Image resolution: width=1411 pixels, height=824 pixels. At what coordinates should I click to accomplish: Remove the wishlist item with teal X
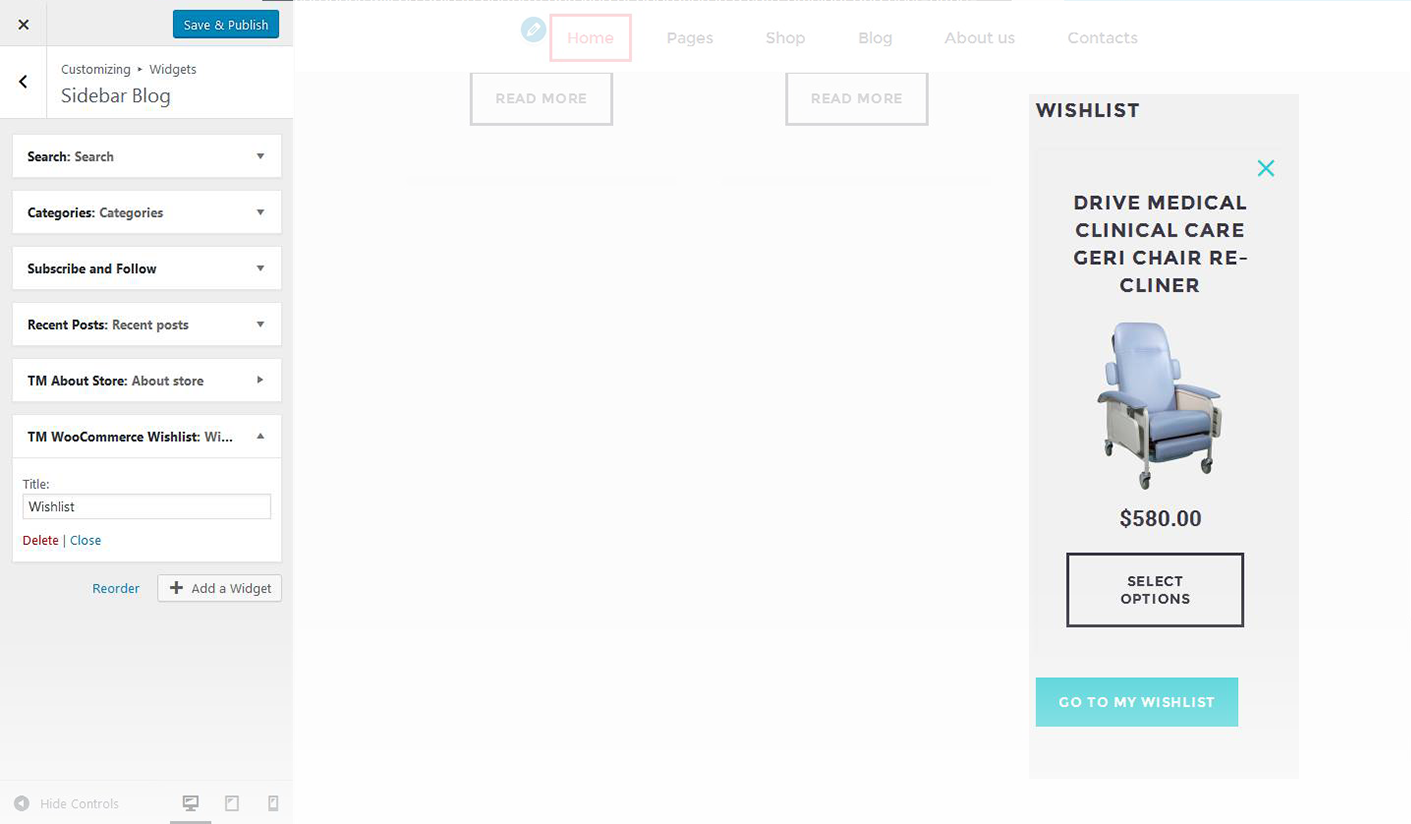point(1265,168)
